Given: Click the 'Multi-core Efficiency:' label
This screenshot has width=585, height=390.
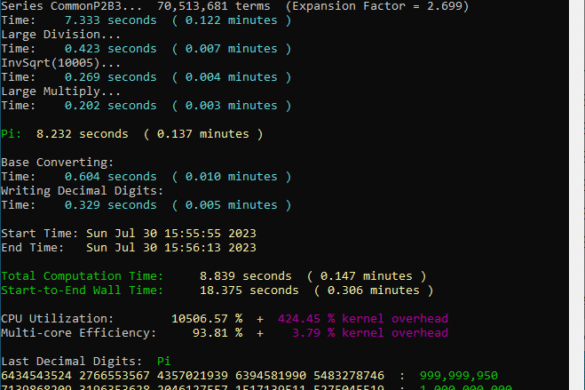Looking at the screenshot, I should tap(78, 333).
